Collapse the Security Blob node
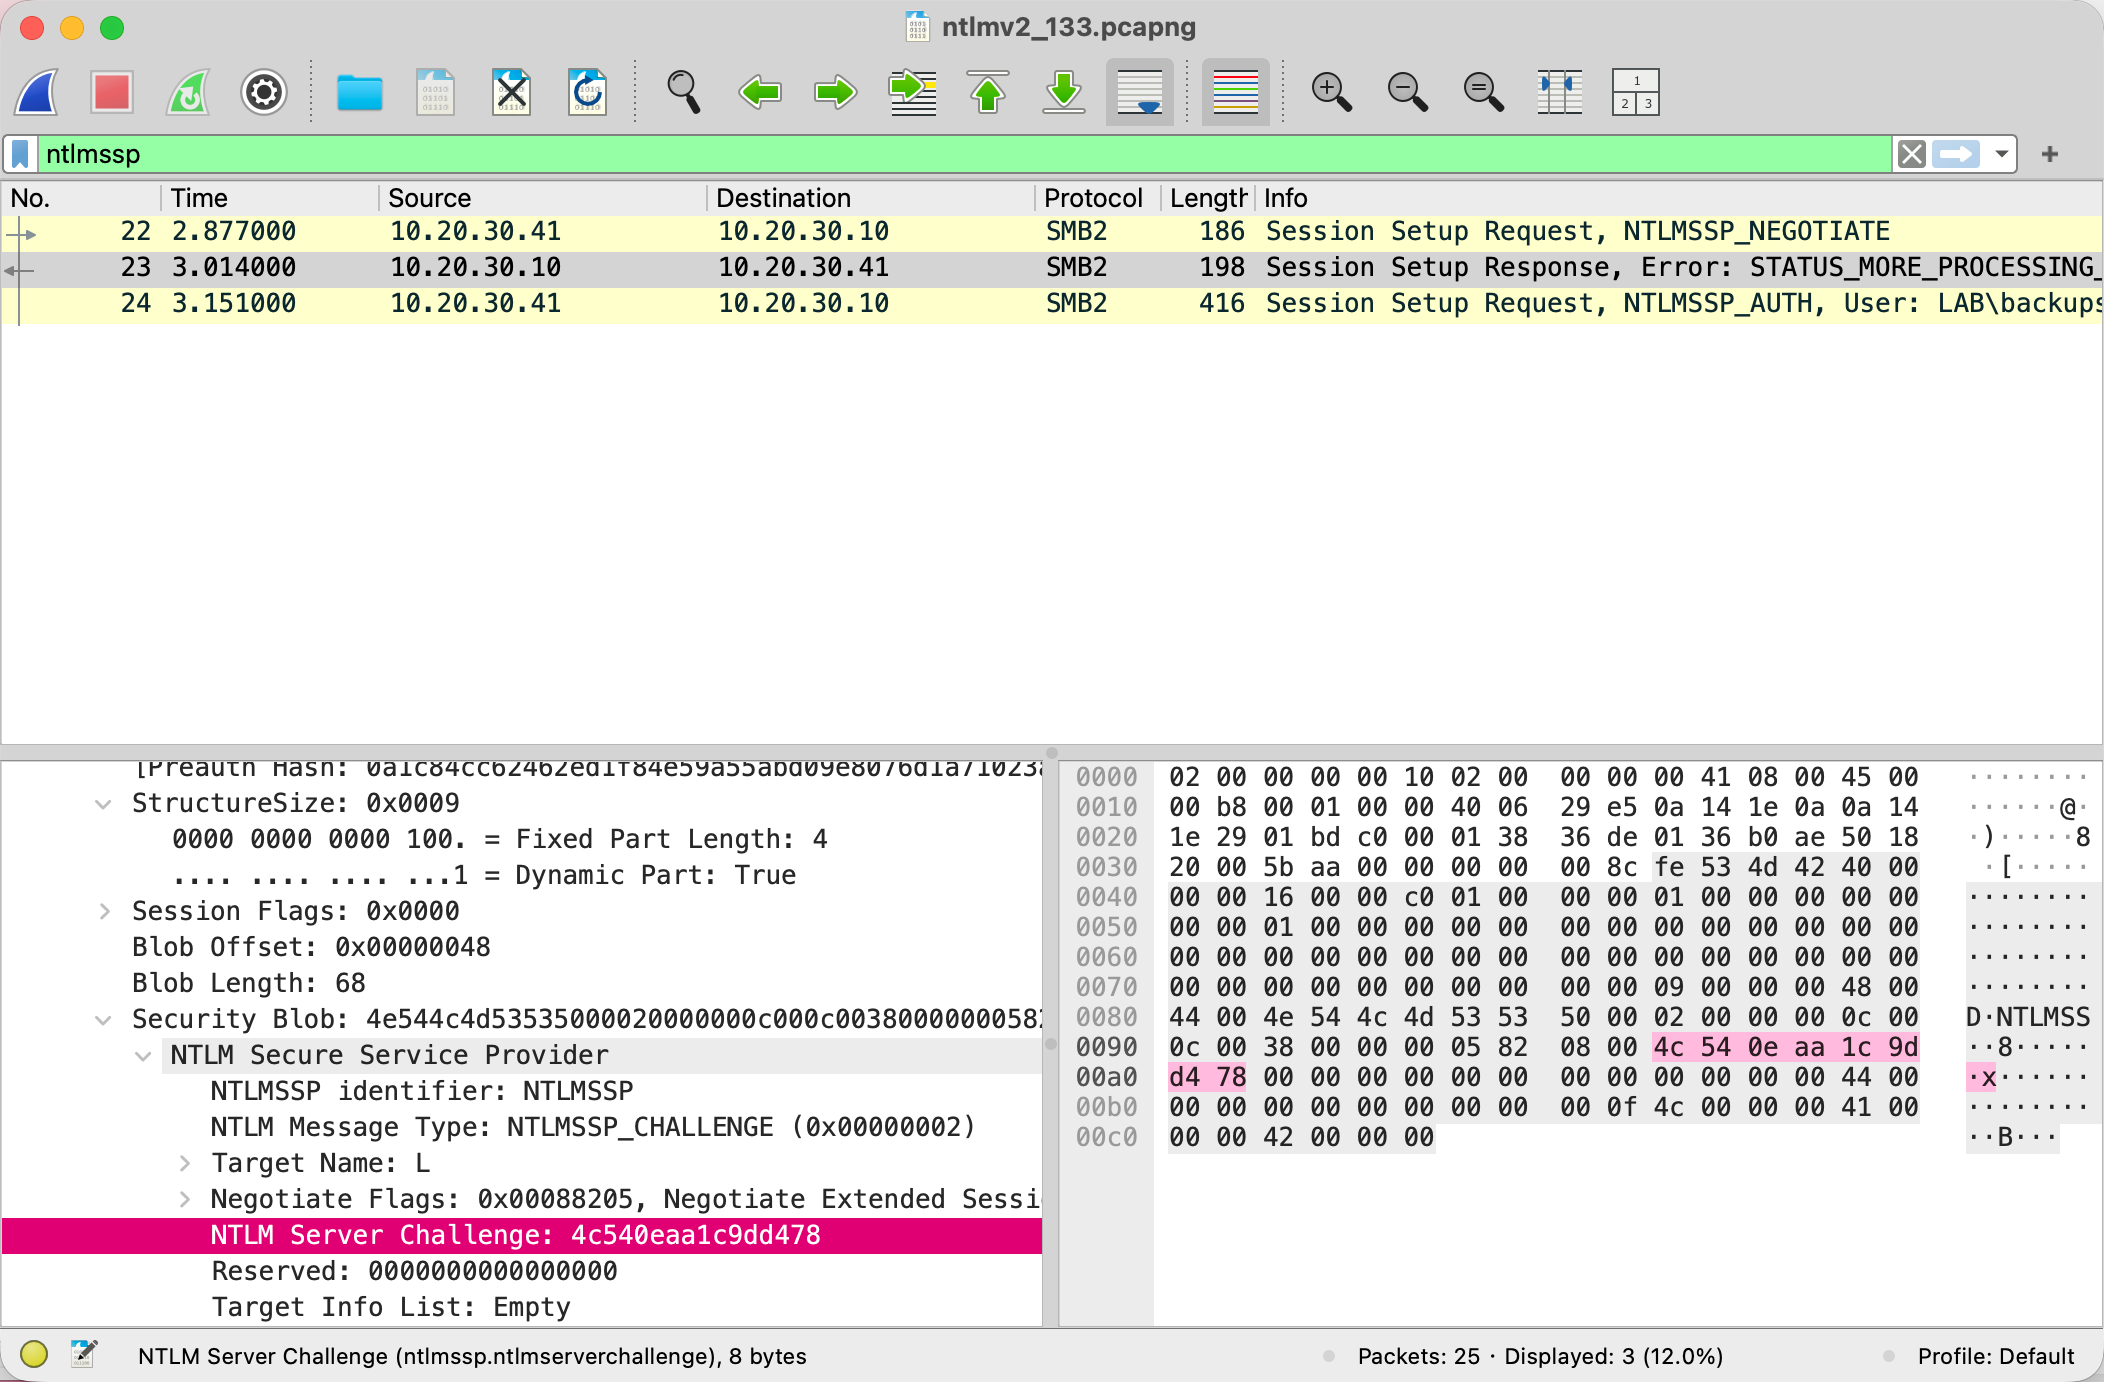This screenshot has width=2104, height=1382. (103, 1019)
